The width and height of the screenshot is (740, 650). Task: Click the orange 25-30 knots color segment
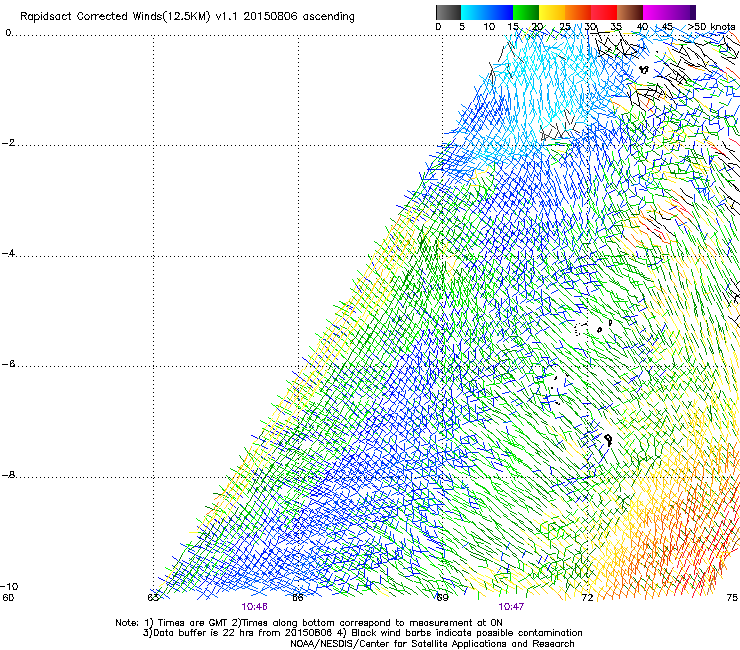(578, 12)
